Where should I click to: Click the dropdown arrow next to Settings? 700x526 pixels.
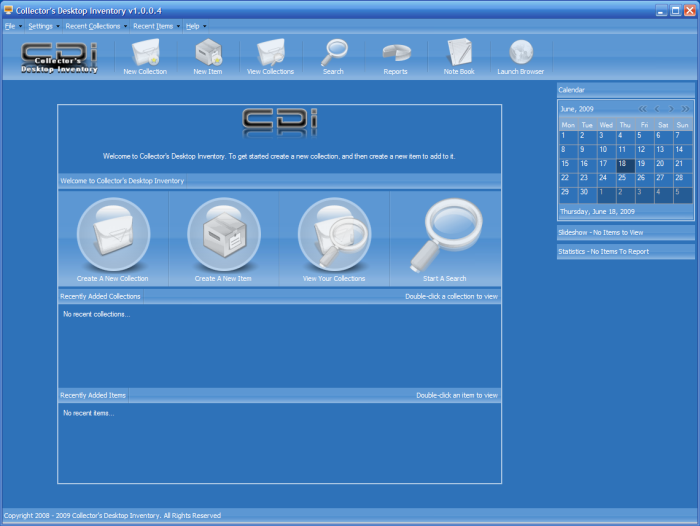tap(58, 26)
